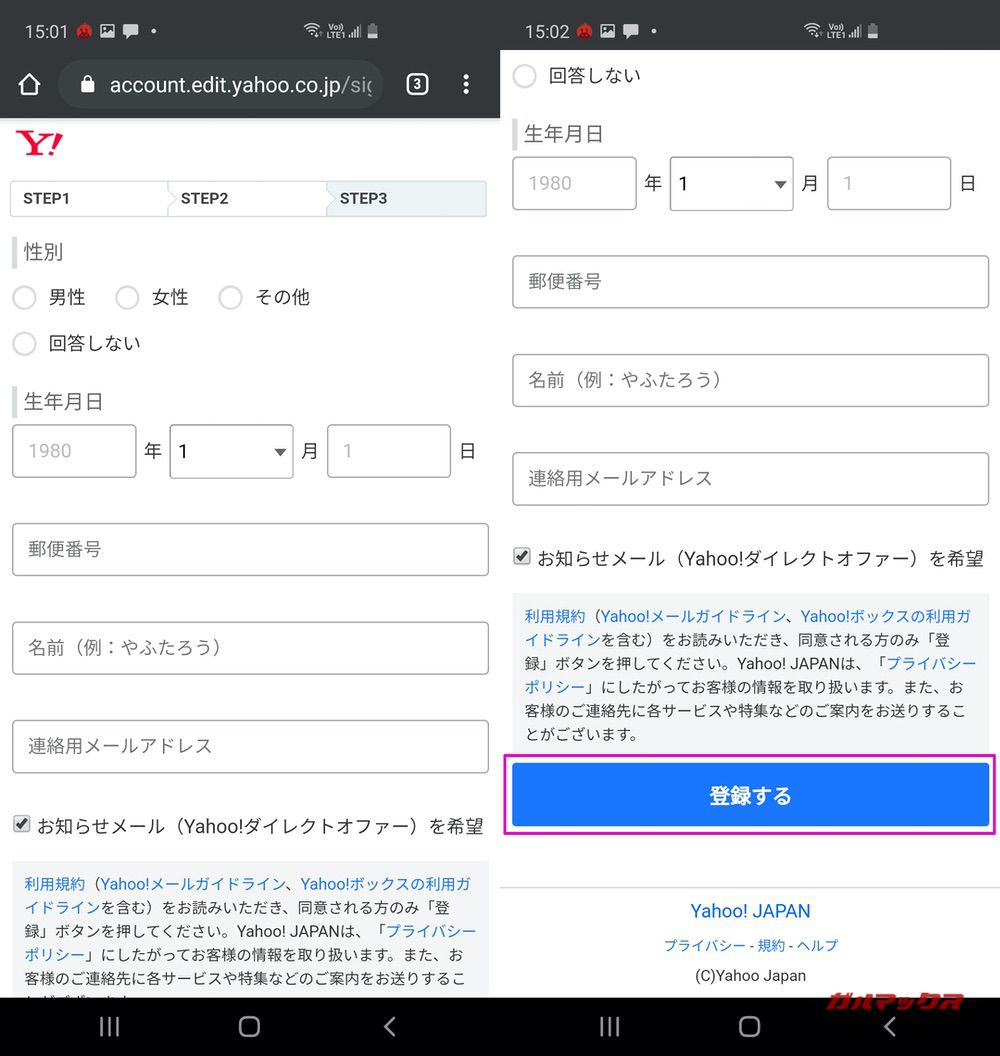
Task: Open Chrome's three-dot menu
Action: pyautogui.click(x=466, y=85)
